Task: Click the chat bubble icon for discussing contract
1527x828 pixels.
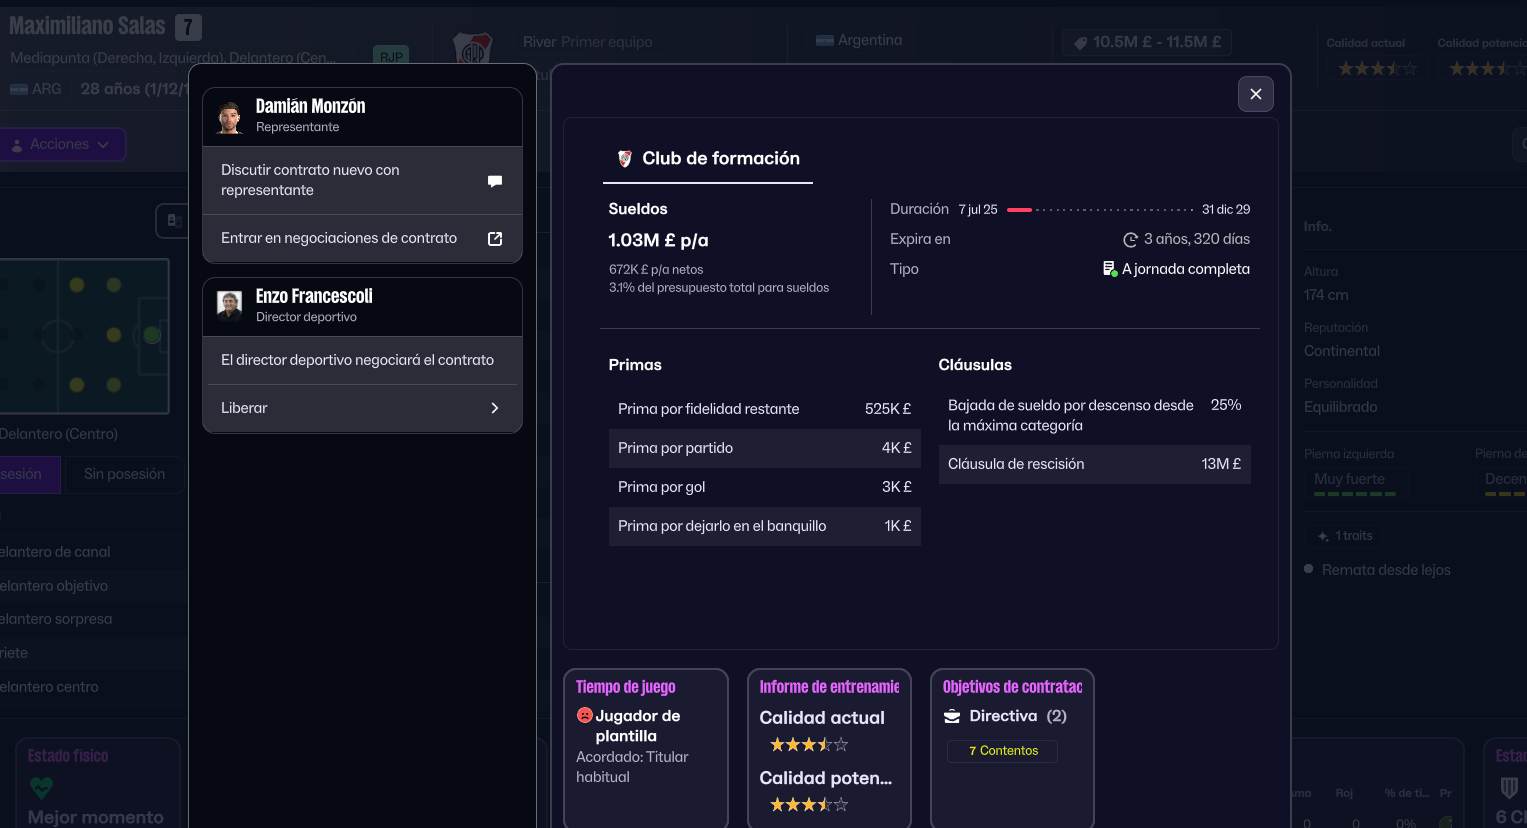Action: 495,181
